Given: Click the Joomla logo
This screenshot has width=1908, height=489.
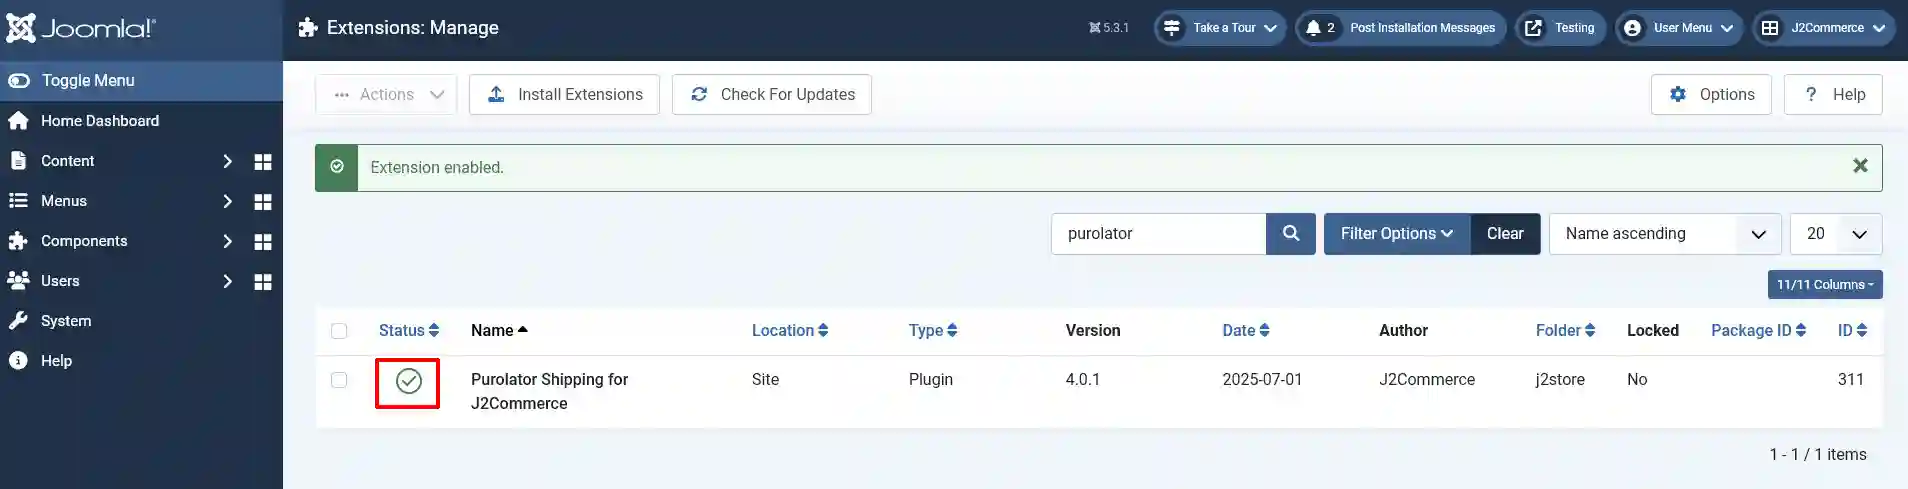Looking at the screenshot, I should pyautogui.click(x=81, y=28).
